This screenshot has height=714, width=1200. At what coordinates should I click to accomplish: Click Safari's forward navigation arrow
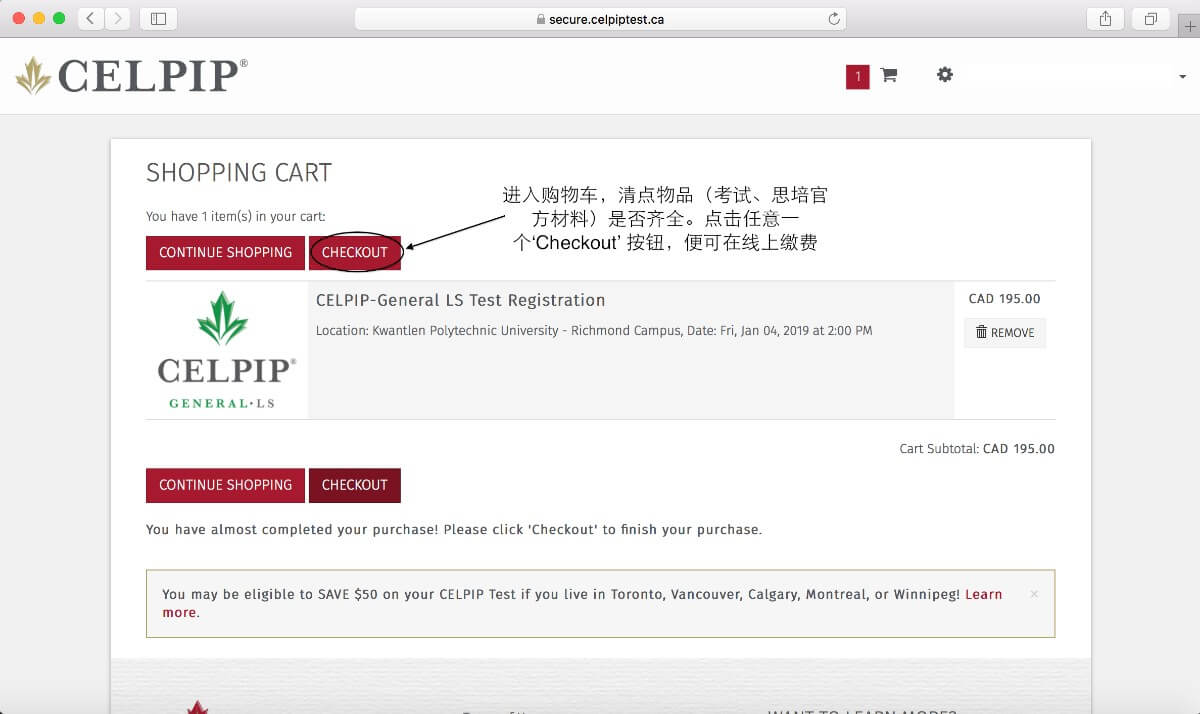click(117, 18)
